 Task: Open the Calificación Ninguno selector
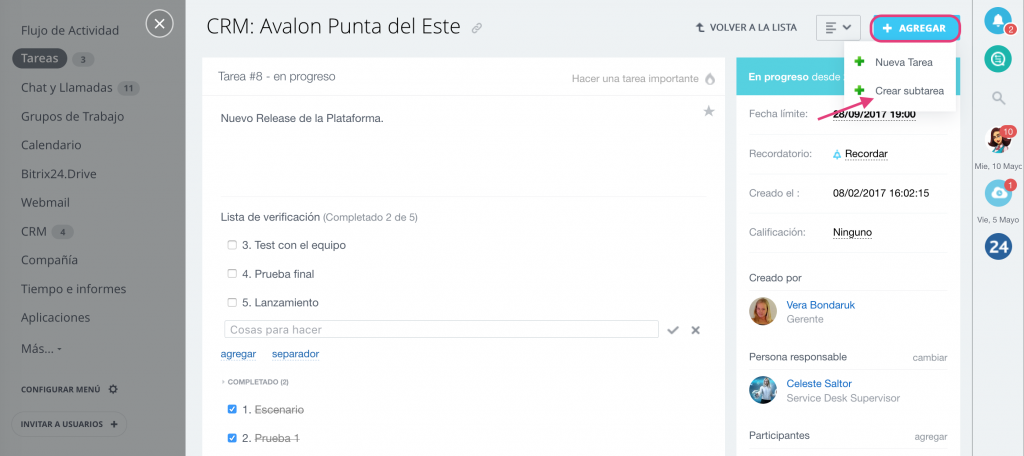852,232
